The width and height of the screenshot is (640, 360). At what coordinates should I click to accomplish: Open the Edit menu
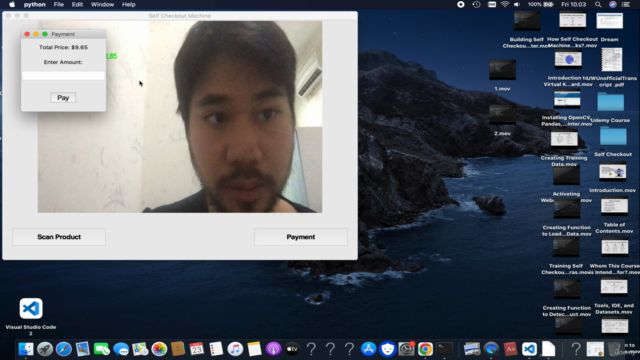pyautogui.click(x=77, y=4)
